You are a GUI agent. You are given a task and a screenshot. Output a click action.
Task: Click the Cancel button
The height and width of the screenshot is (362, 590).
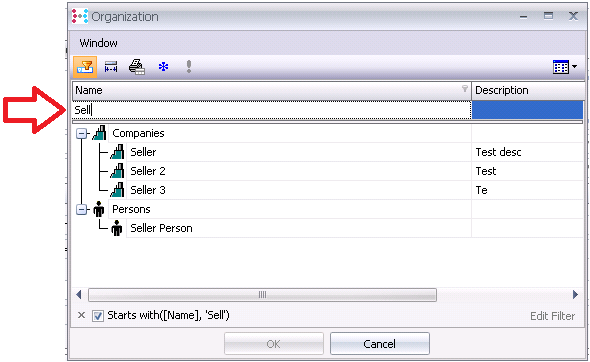point(380,344)
